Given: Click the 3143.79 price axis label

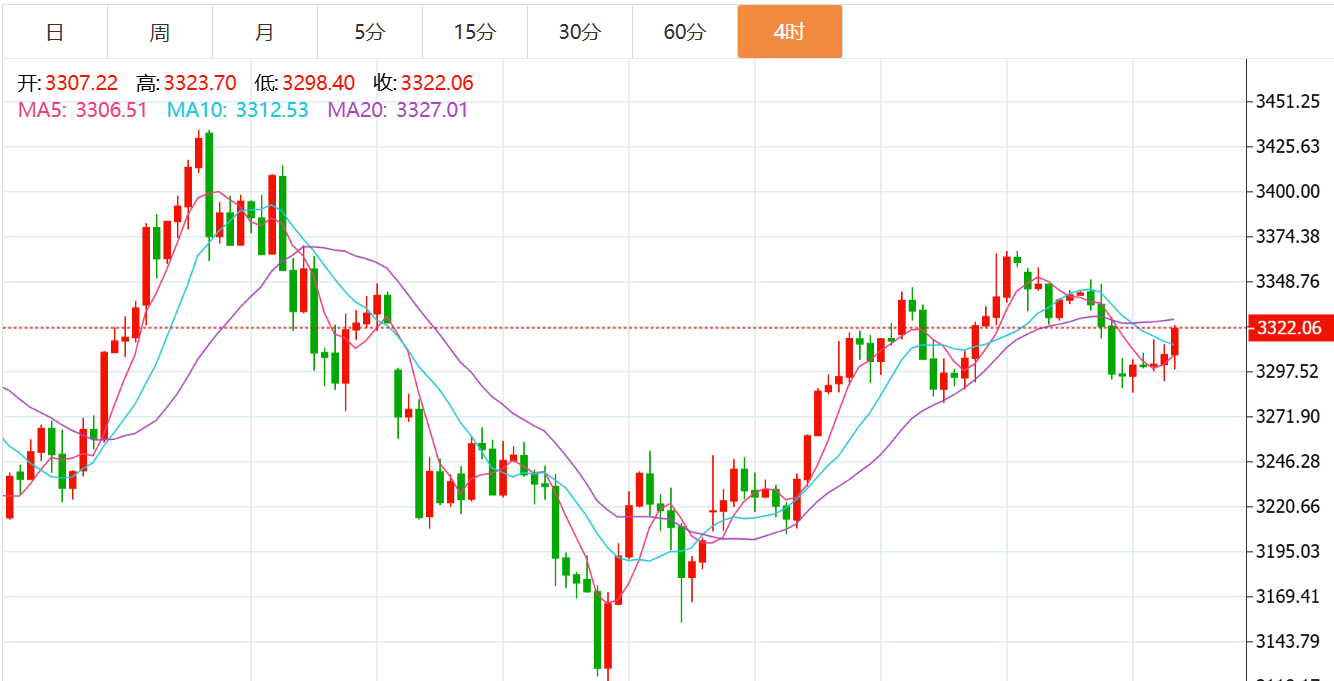Looking at the screenshot, I should (x=1289, y=641).
